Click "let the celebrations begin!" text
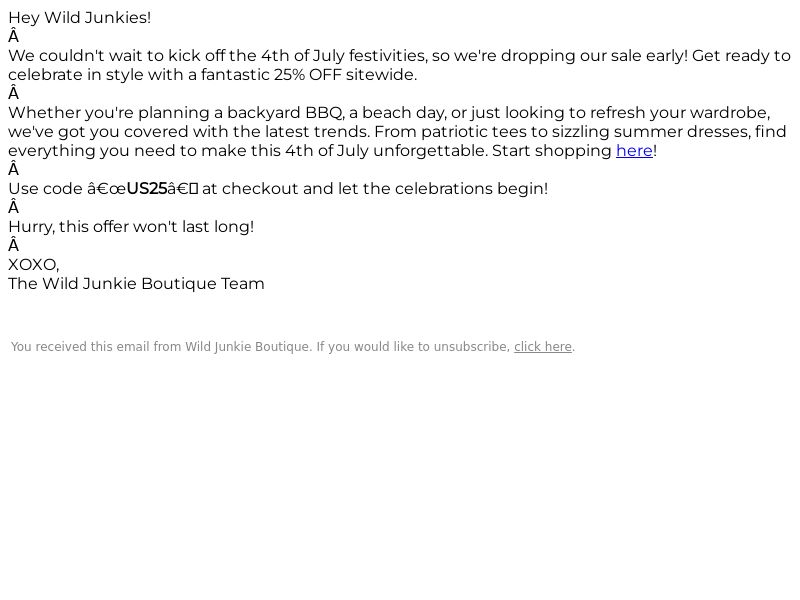The width and height of the screenshot is (800, 600). click(x=443, y=189)
